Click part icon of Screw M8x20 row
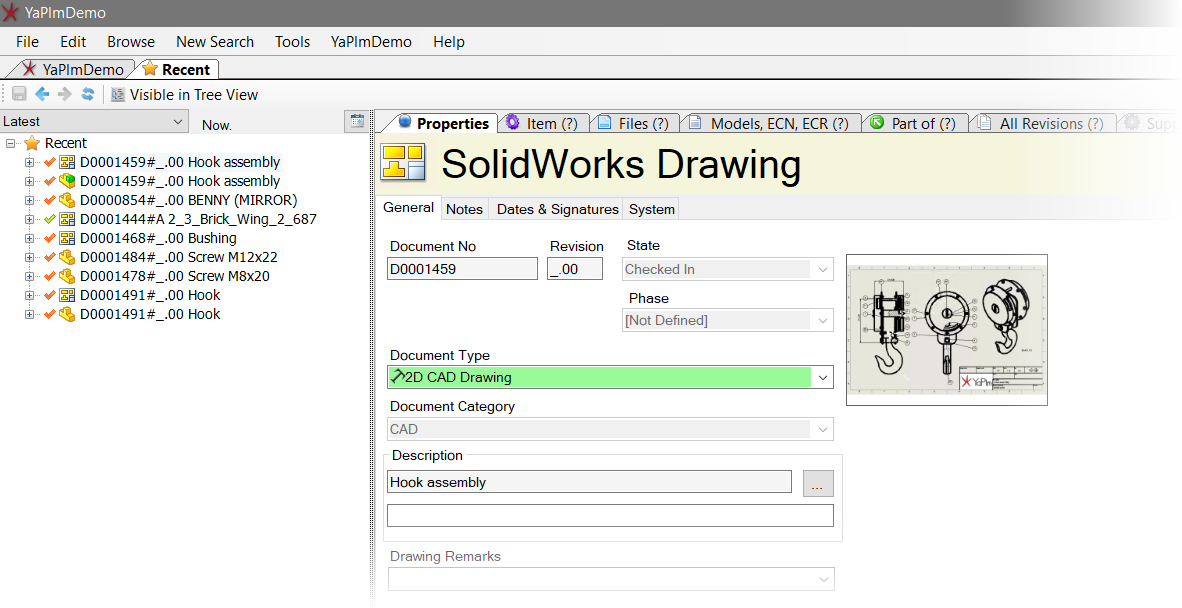This screenshot has height=608, width=1182. (x=67, y=276)
